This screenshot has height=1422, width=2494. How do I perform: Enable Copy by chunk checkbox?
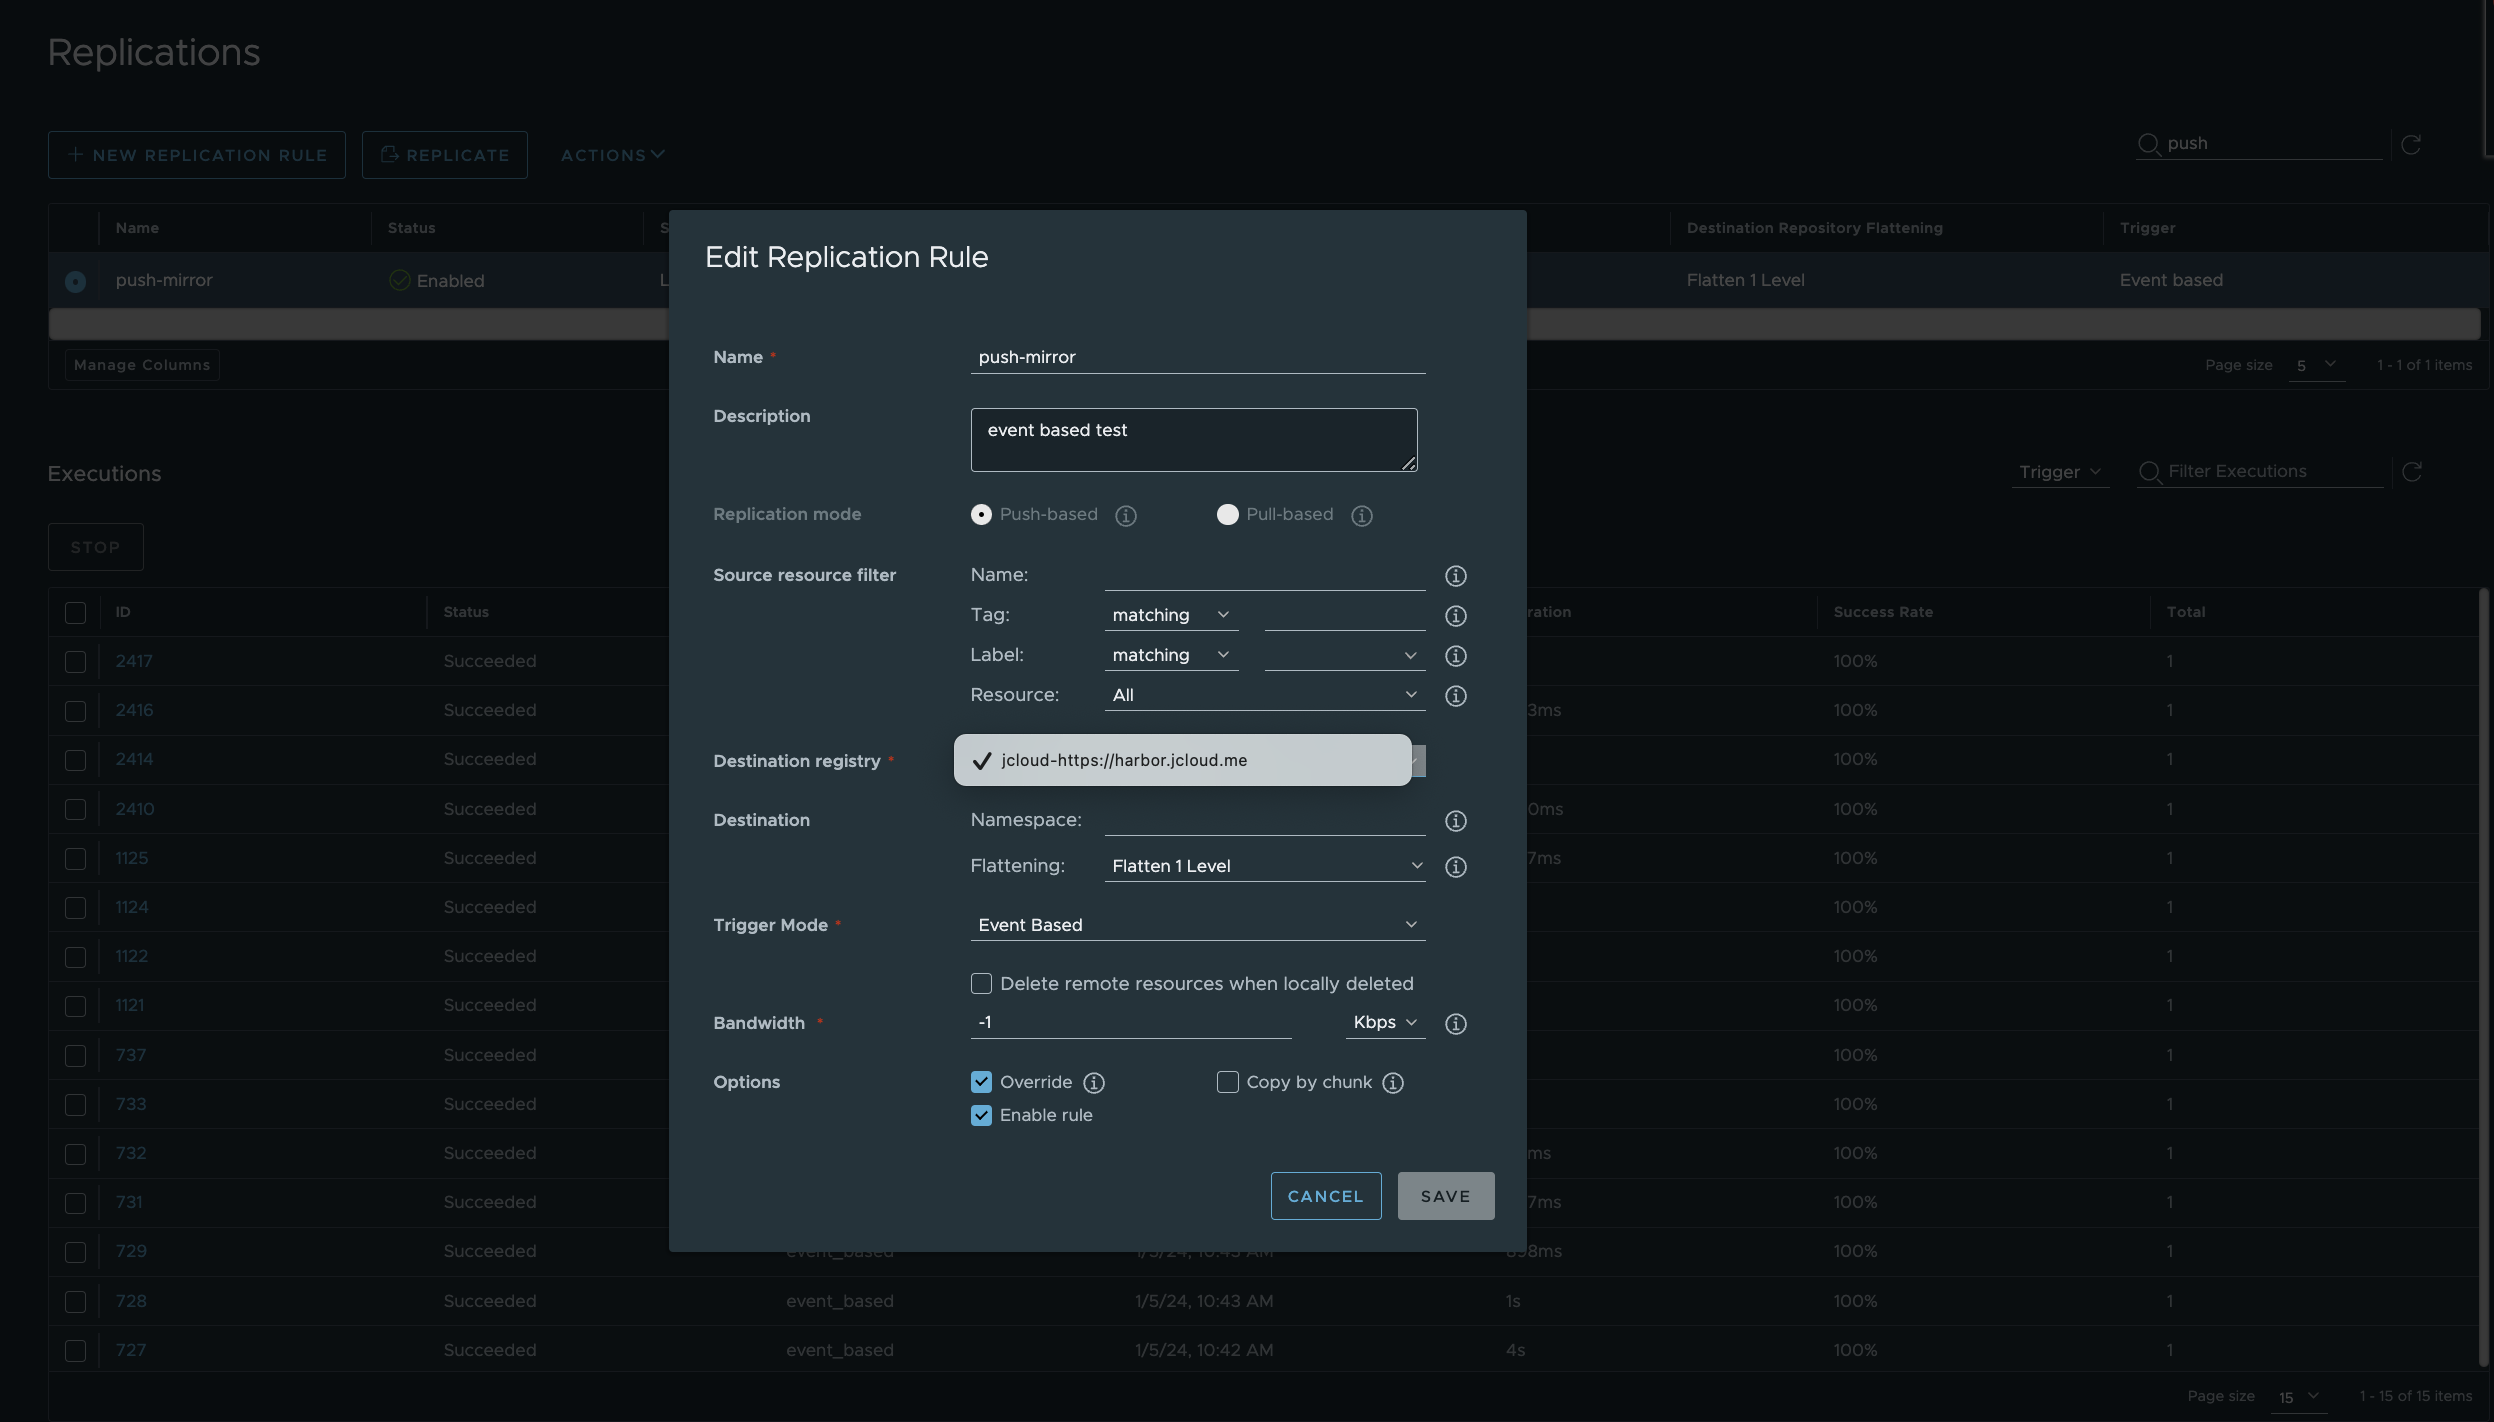(1227, 1082)
